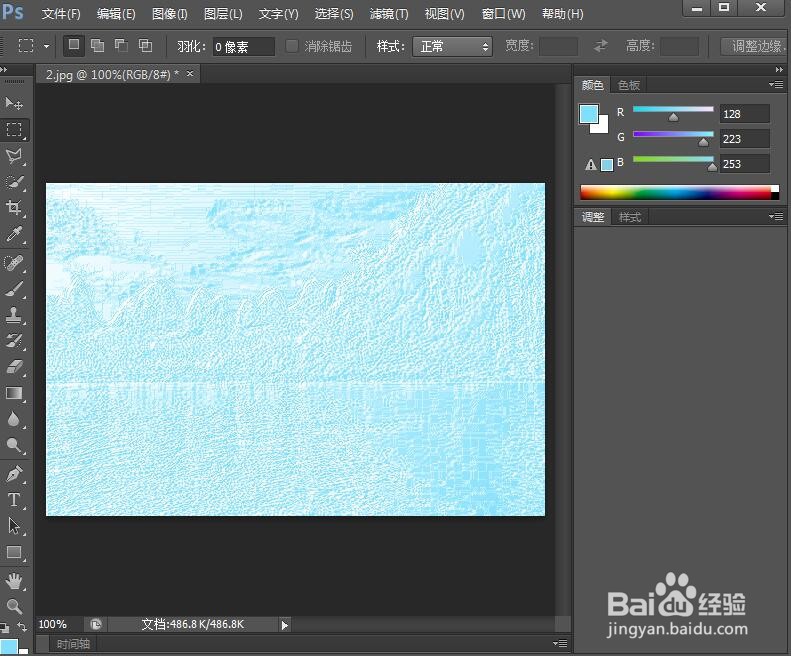Select the Blur tool
Image resolution: width=791 pixels, height=656 pixels.
[14, 419]
